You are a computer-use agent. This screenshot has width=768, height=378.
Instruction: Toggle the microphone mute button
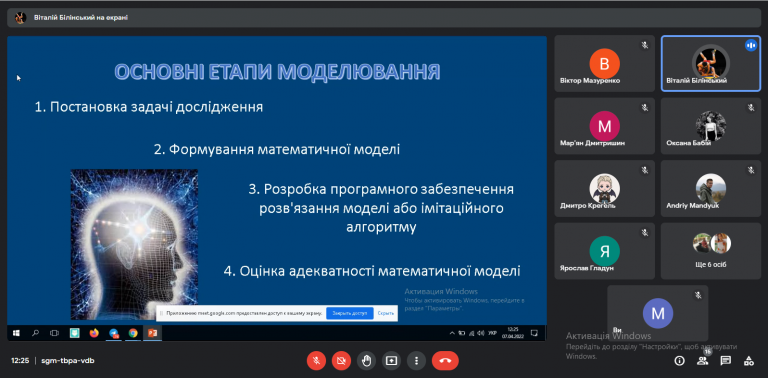[x=316, y=361]
